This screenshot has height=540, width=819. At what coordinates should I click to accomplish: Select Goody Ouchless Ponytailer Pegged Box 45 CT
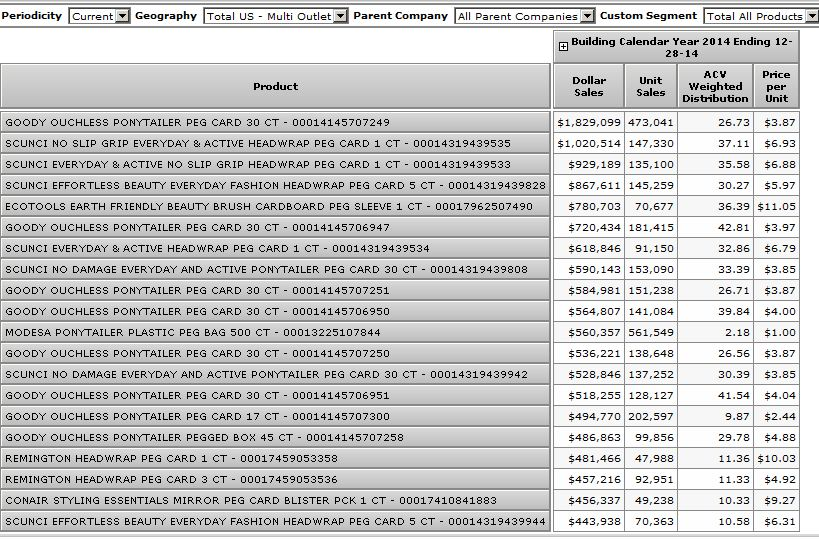(x=205, y=437)
